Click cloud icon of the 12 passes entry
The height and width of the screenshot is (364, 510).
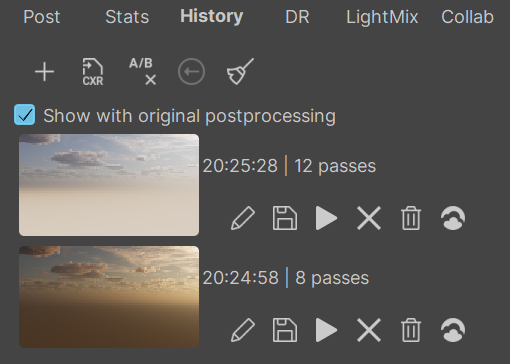click(453, 218)
